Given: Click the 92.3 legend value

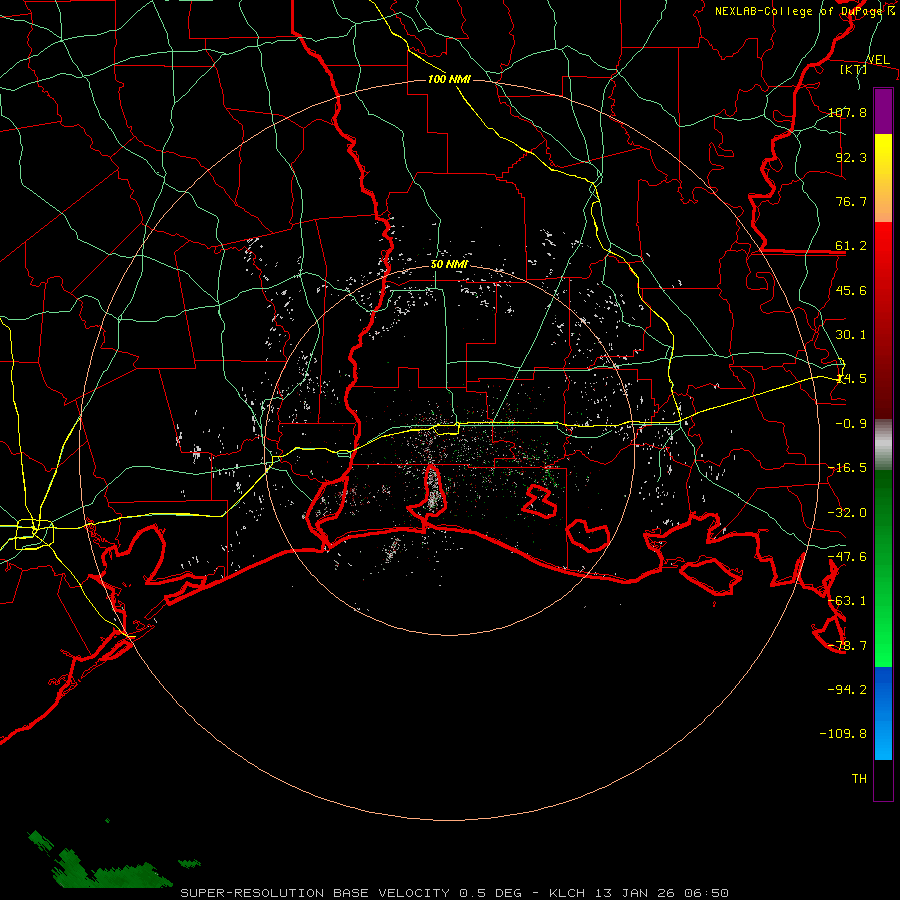Looking at the screenshot, I should pos(851,157).
